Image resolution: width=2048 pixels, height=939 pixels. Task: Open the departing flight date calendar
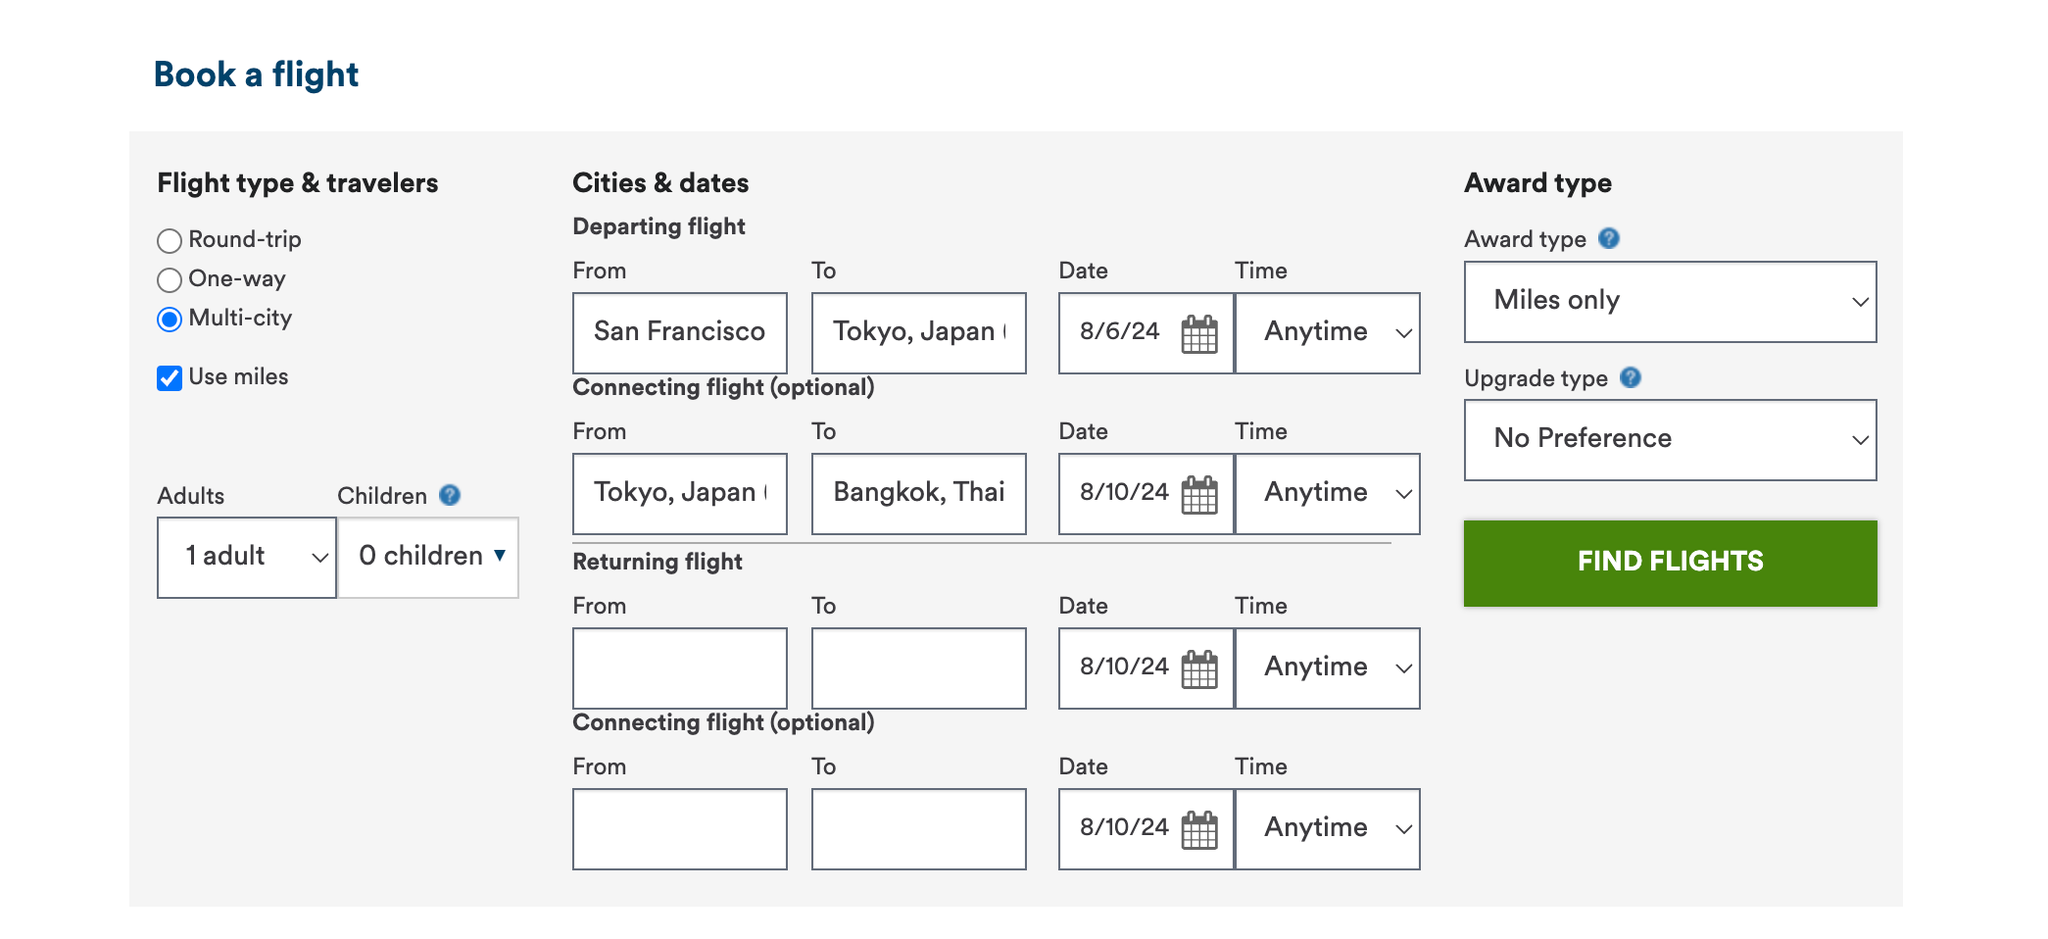tap(1200, 333)
